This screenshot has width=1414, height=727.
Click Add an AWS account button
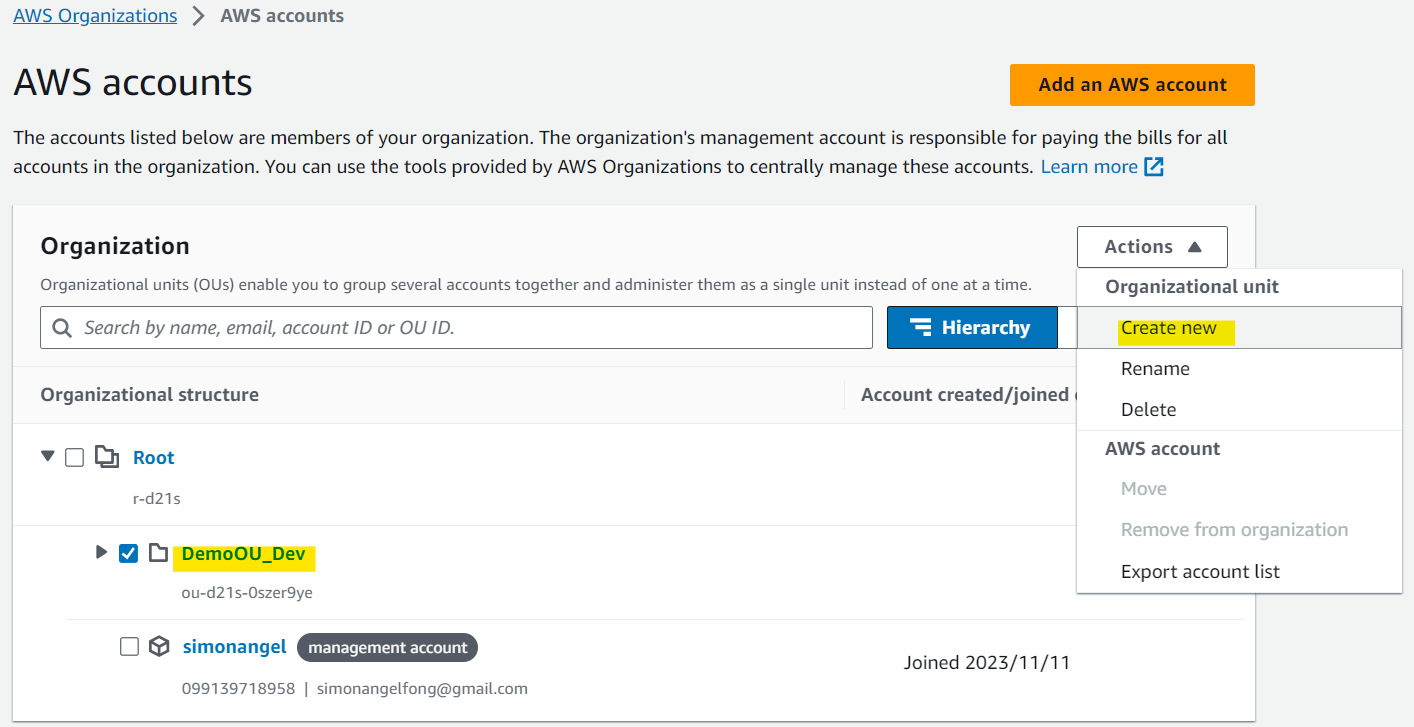[1132, 85]
